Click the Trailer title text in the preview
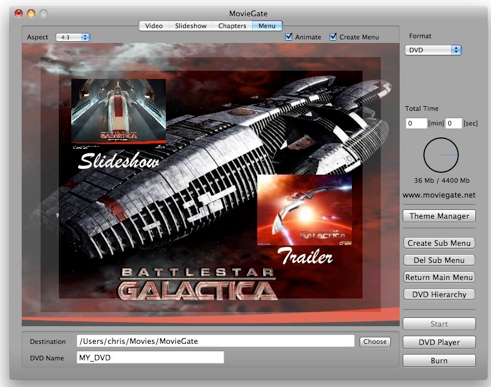Image resolution: width=491 pixels, height=387 pixels. tap(305, 257)
